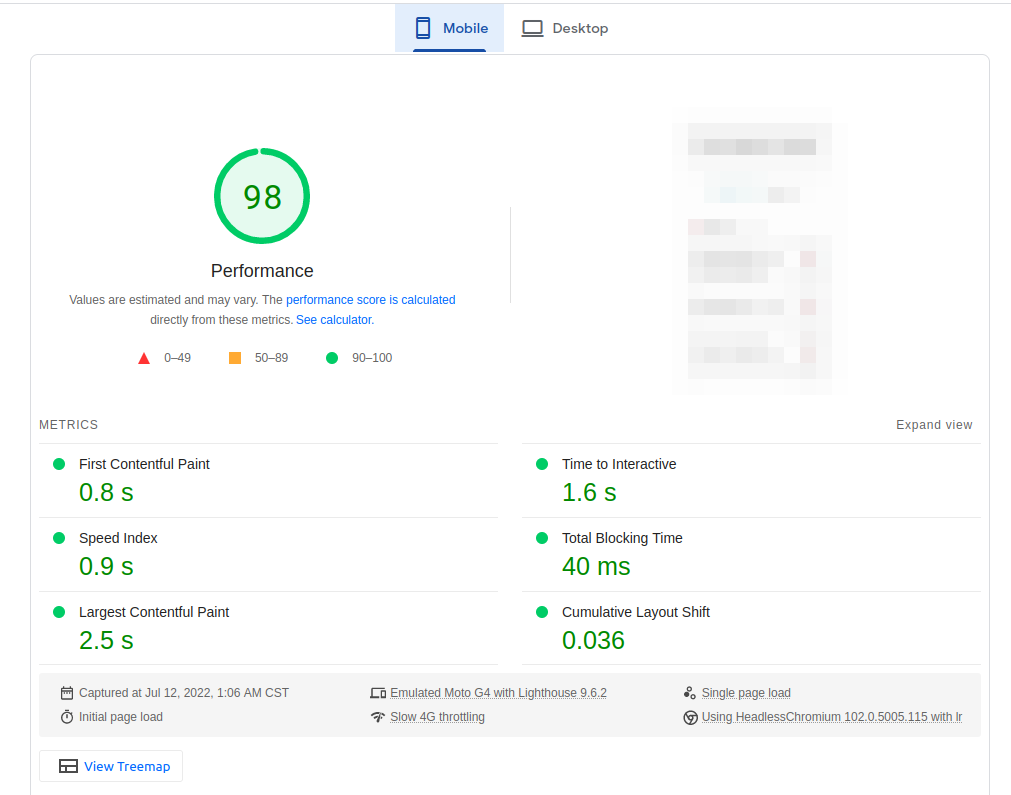Click the mobile phone icon
This screenshot has height=795, width=1011.
coord(423,28)
